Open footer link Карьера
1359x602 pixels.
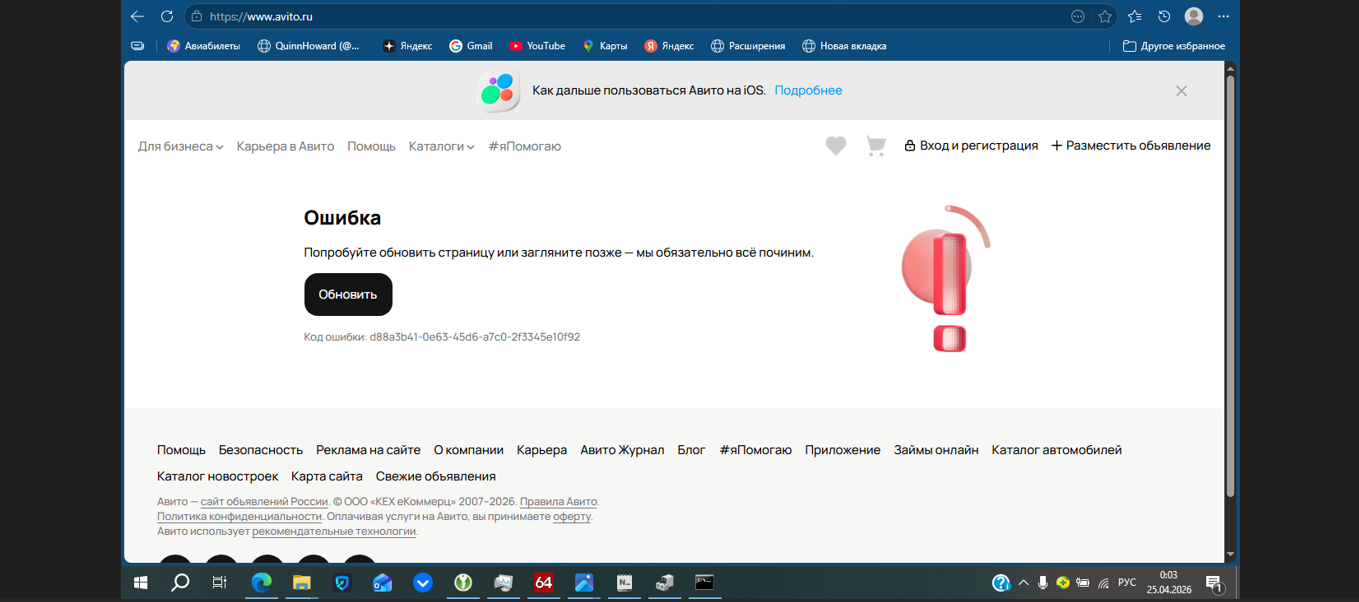point(542,450)
